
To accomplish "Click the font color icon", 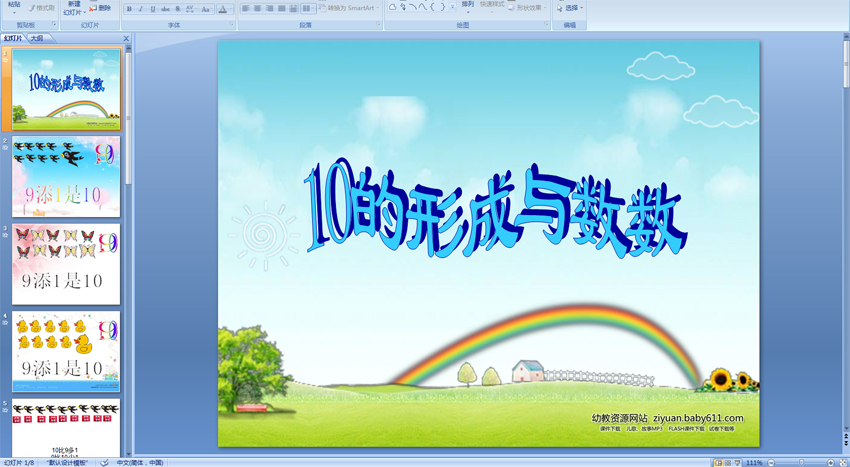I will [223, 9].
